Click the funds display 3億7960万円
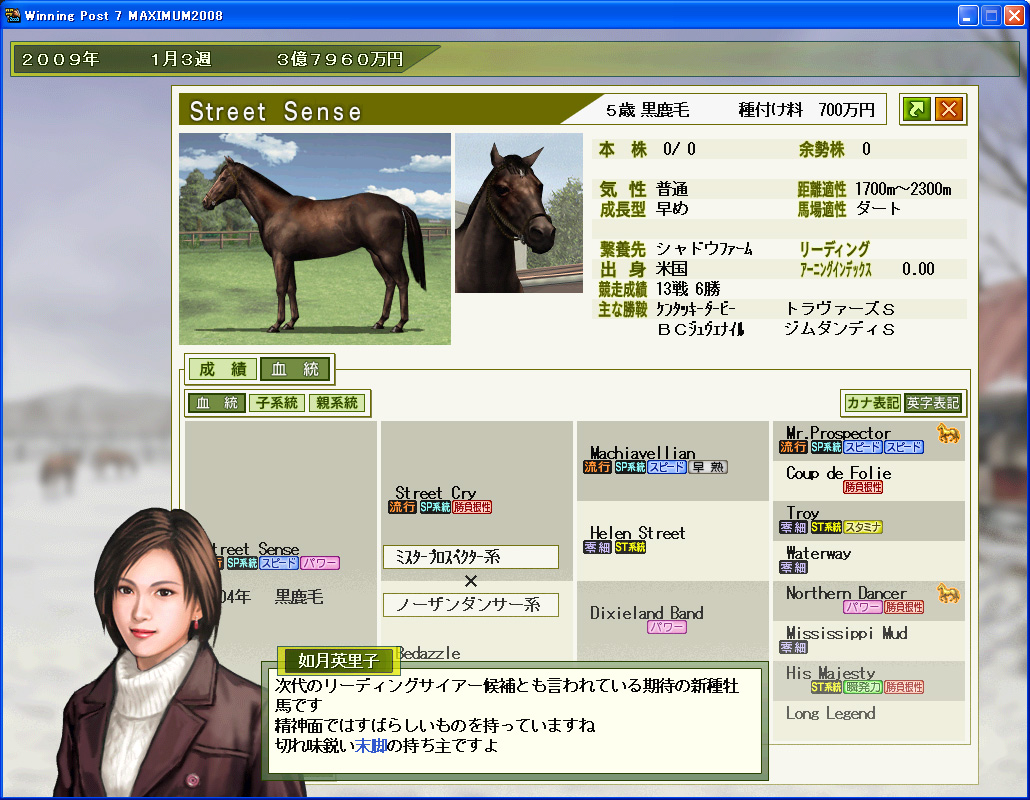Screen dimensions: 1030x800 coord(340,59)
